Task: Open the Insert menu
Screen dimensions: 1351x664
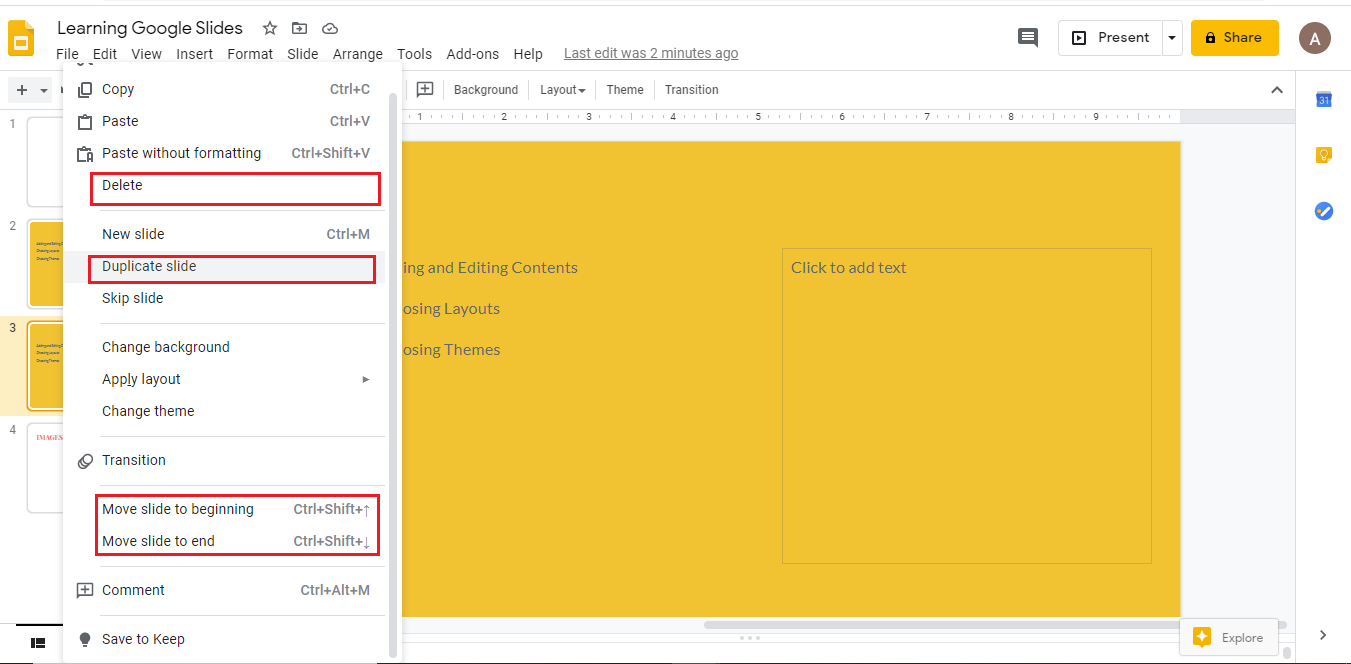Action: click(x=194, y=54)
